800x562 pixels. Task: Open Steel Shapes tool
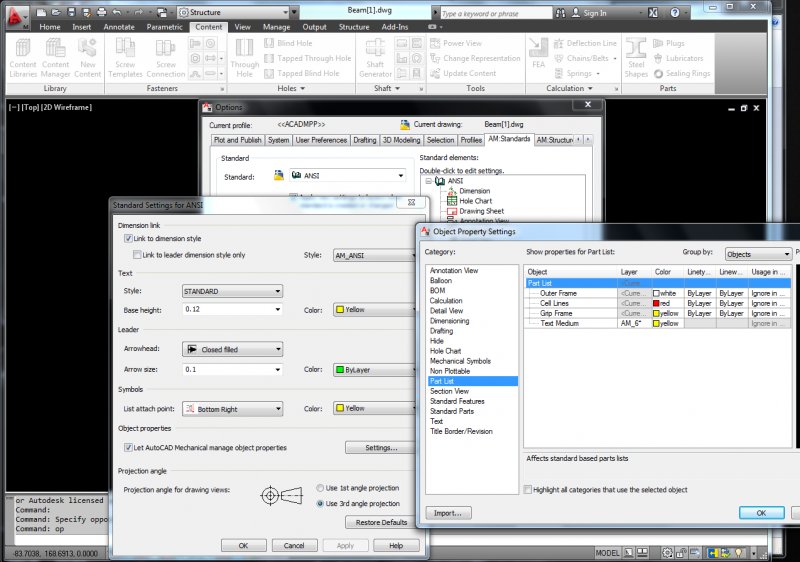tap(636, 59)
